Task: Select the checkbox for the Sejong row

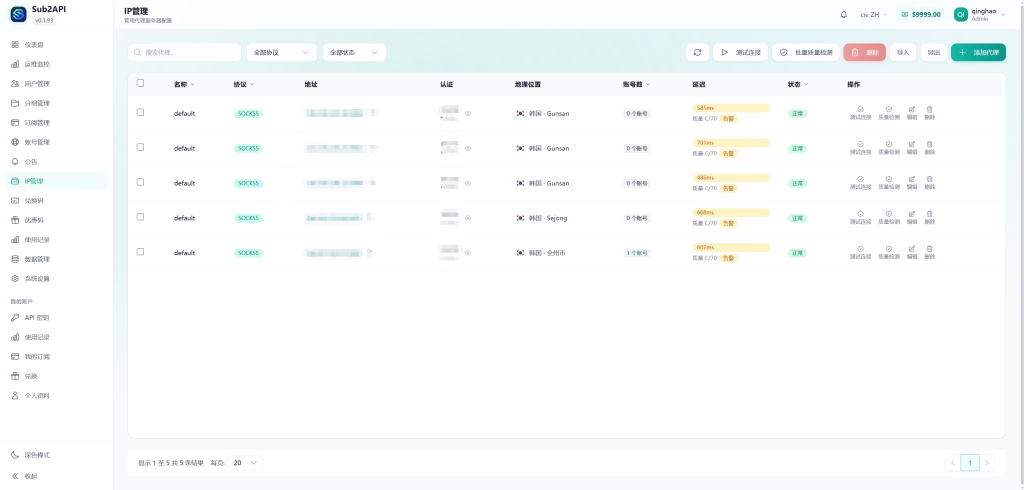Action: [140, 216]
